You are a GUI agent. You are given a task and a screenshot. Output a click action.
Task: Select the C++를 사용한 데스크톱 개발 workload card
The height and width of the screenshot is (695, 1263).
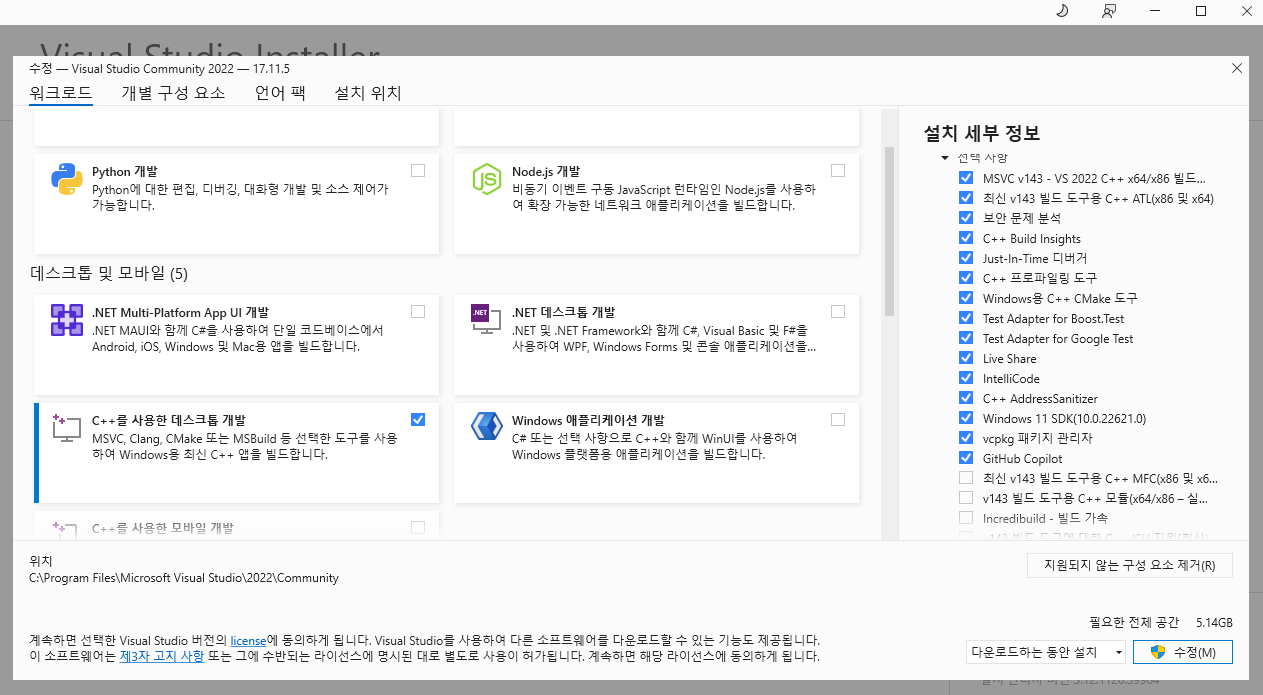click(236, 452)
